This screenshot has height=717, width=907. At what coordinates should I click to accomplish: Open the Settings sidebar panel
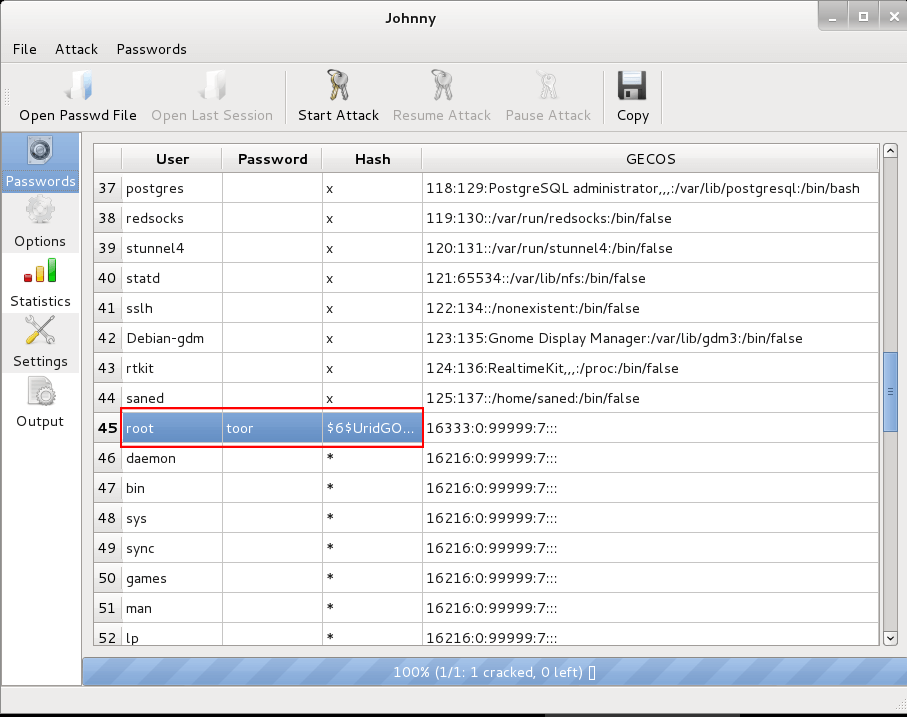coord(40,341)
